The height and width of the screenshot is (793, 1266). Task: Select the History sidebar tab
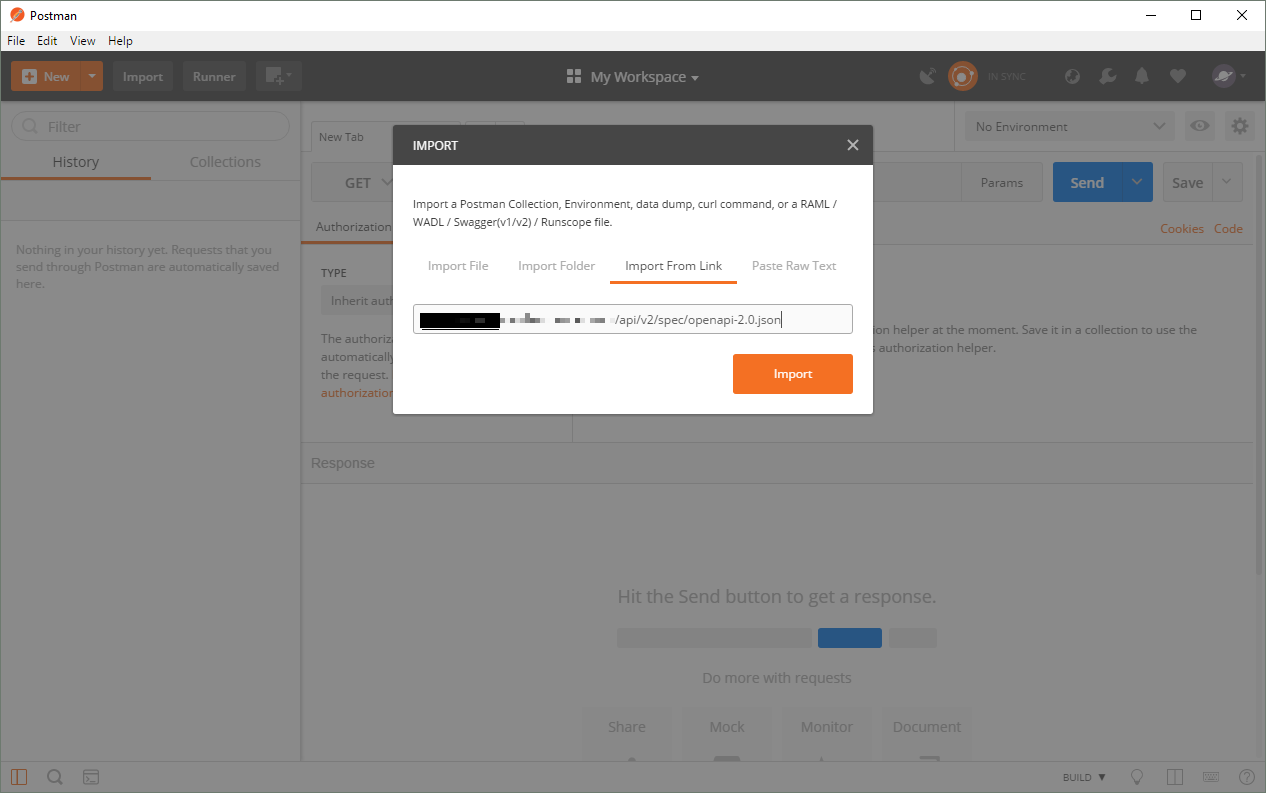(76, 162)
